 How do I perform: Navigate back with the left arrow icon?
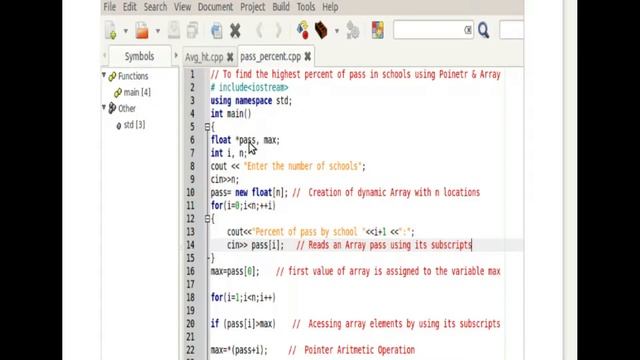[259, 31]
